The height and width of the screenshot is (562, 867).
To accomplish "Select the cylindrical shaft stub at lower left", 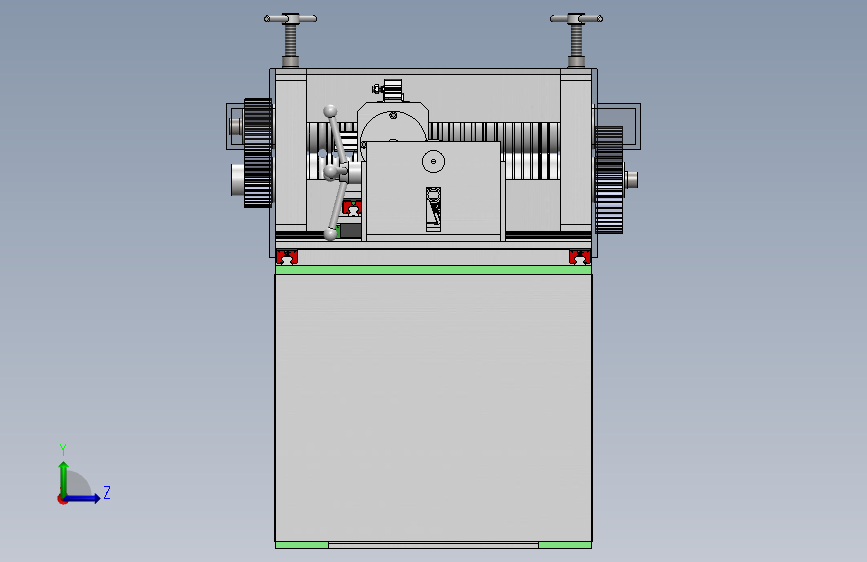I will [x=238, y=180].
